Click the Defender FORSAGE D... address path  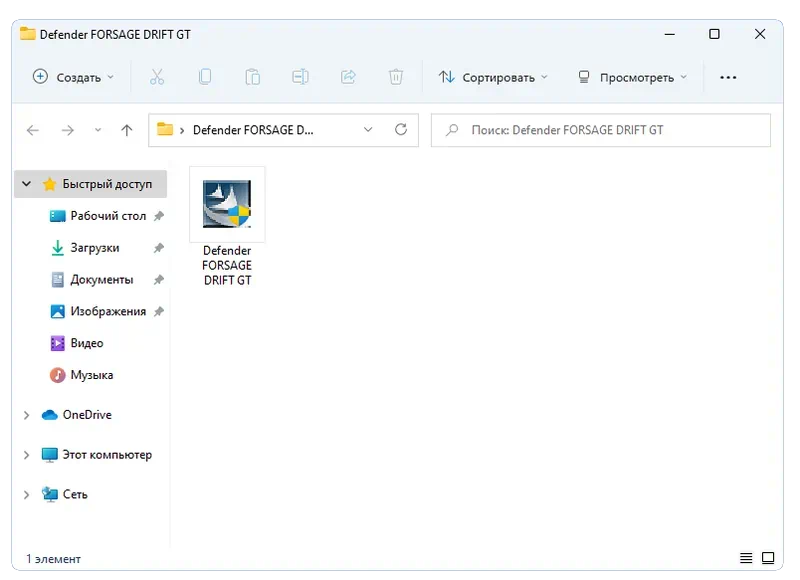pos(253,130)
